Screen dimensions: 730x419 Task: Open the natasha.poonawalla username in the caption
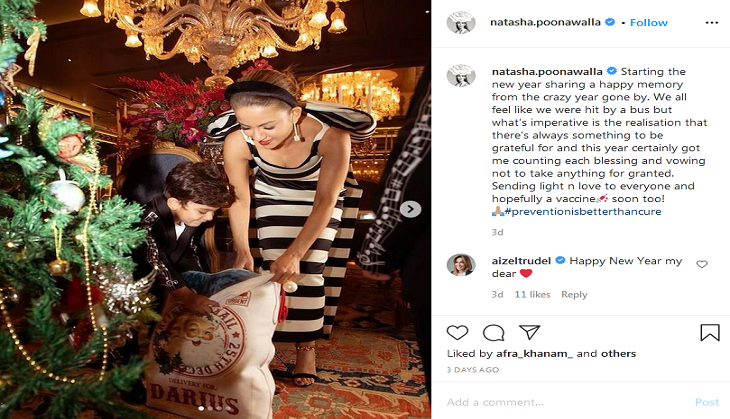[x=547, y=72]
